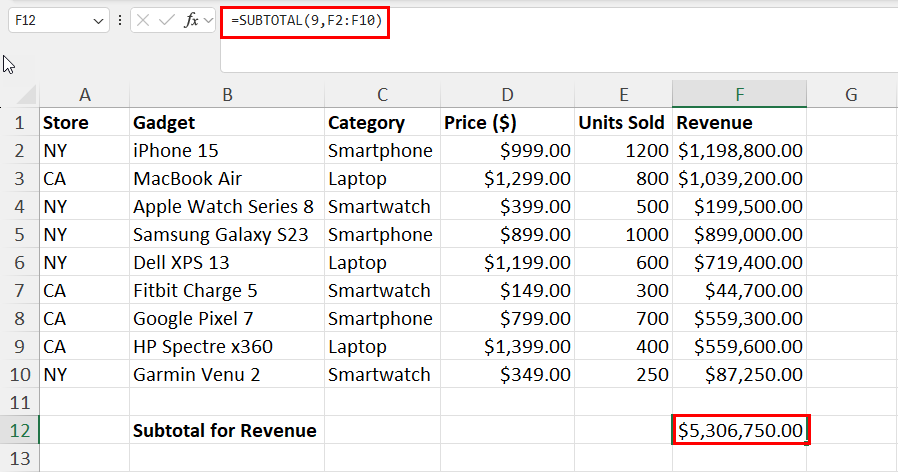Viewport: 898px width, 472px height.
Task: Select row 11 header
Action: 19,403
